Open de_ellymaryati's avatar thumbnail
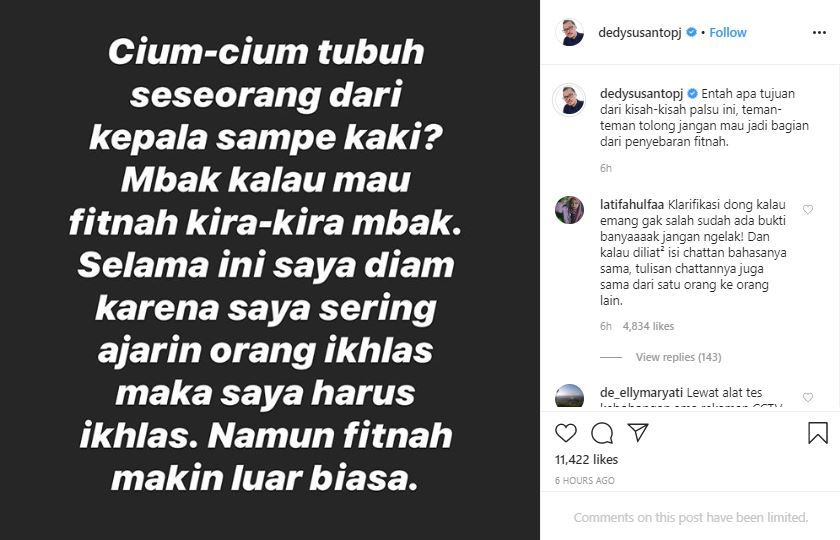840x540 pixels. tap(569, 397)
